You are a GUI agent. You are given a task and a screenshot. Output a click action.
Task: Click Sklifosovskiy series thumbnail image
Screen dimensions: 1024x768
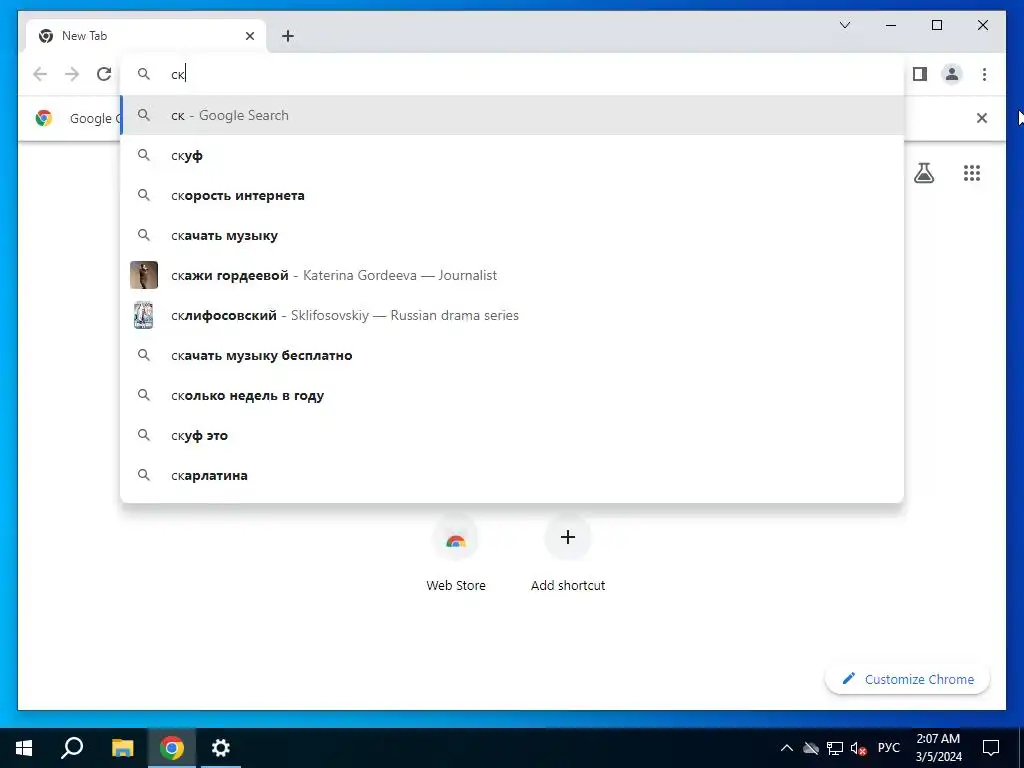pyautogui.click(x=144, y=315)
